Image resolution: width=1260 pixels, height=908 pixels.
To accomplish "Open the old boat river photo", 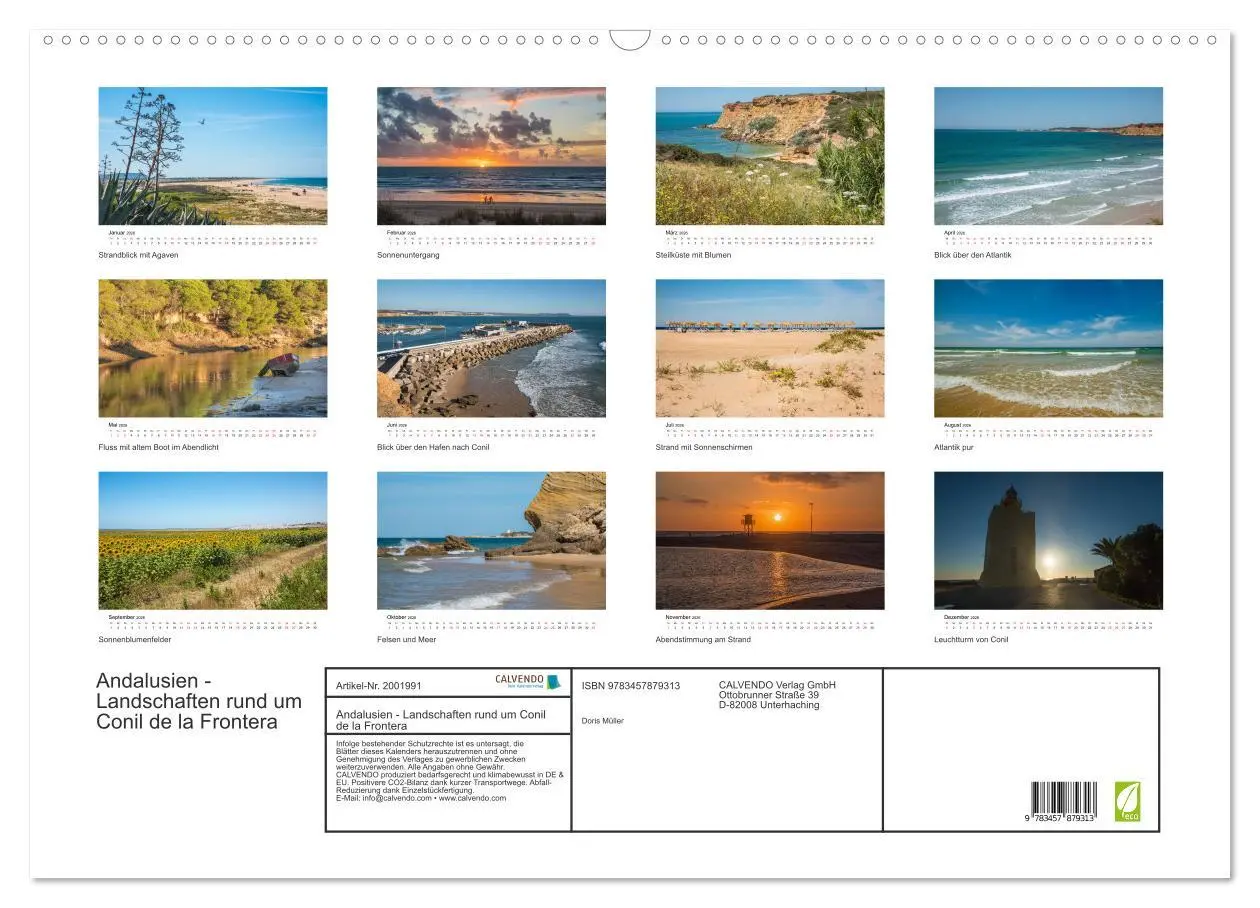I will [x=213, y=348].
